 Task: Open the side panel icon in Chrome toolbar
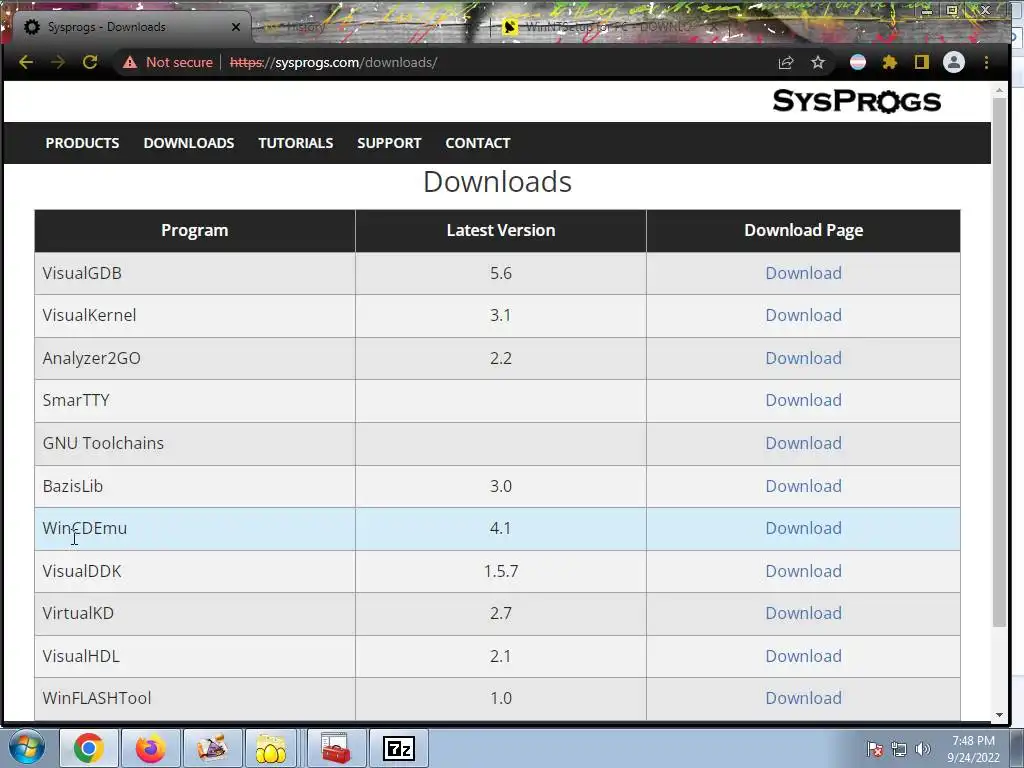pos(921,62)
